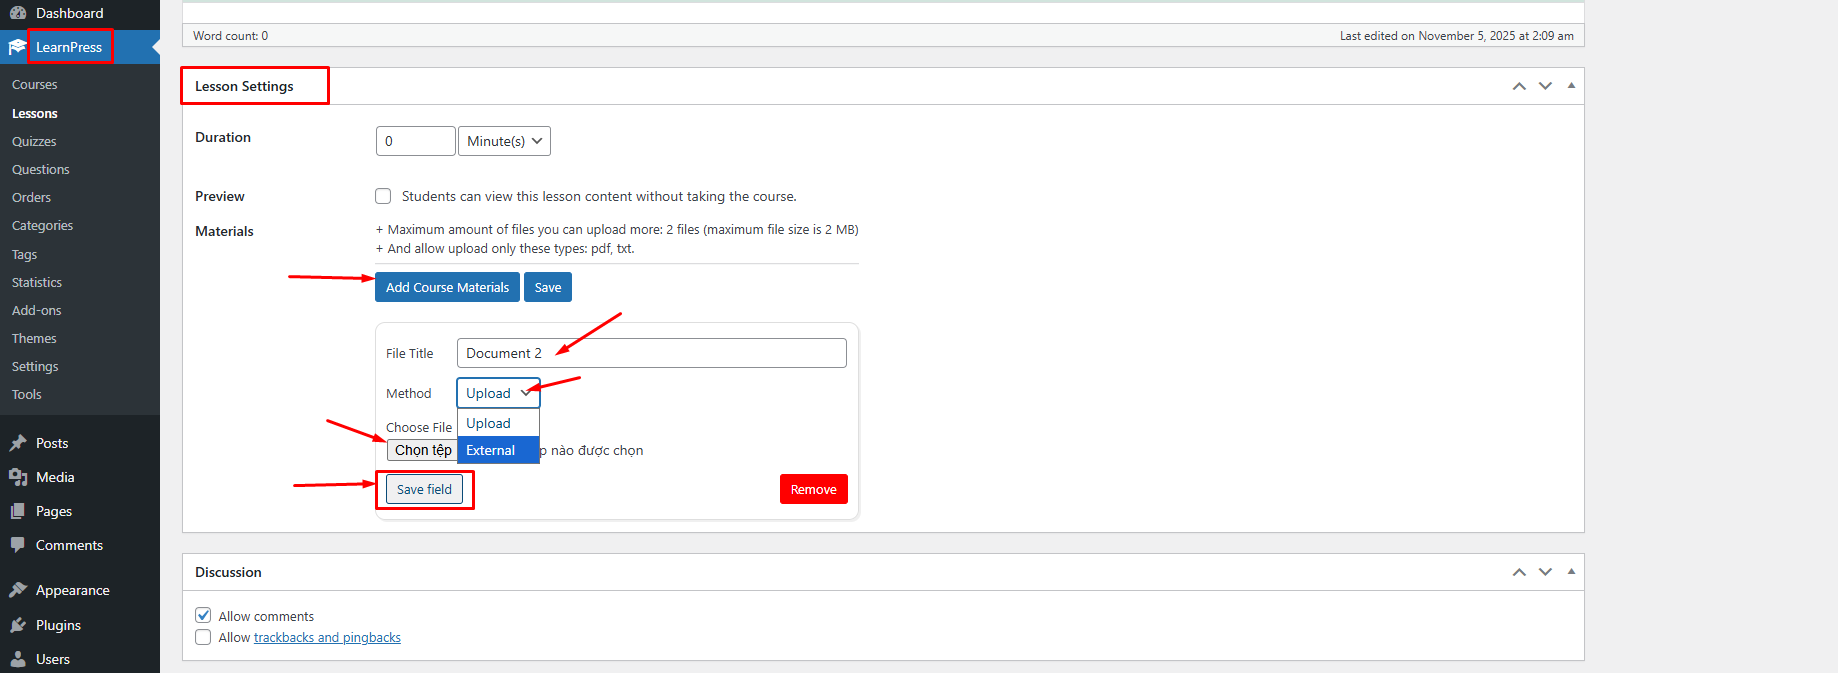Click the Media library icon
1838x673 pixels.
click(18, 477)
